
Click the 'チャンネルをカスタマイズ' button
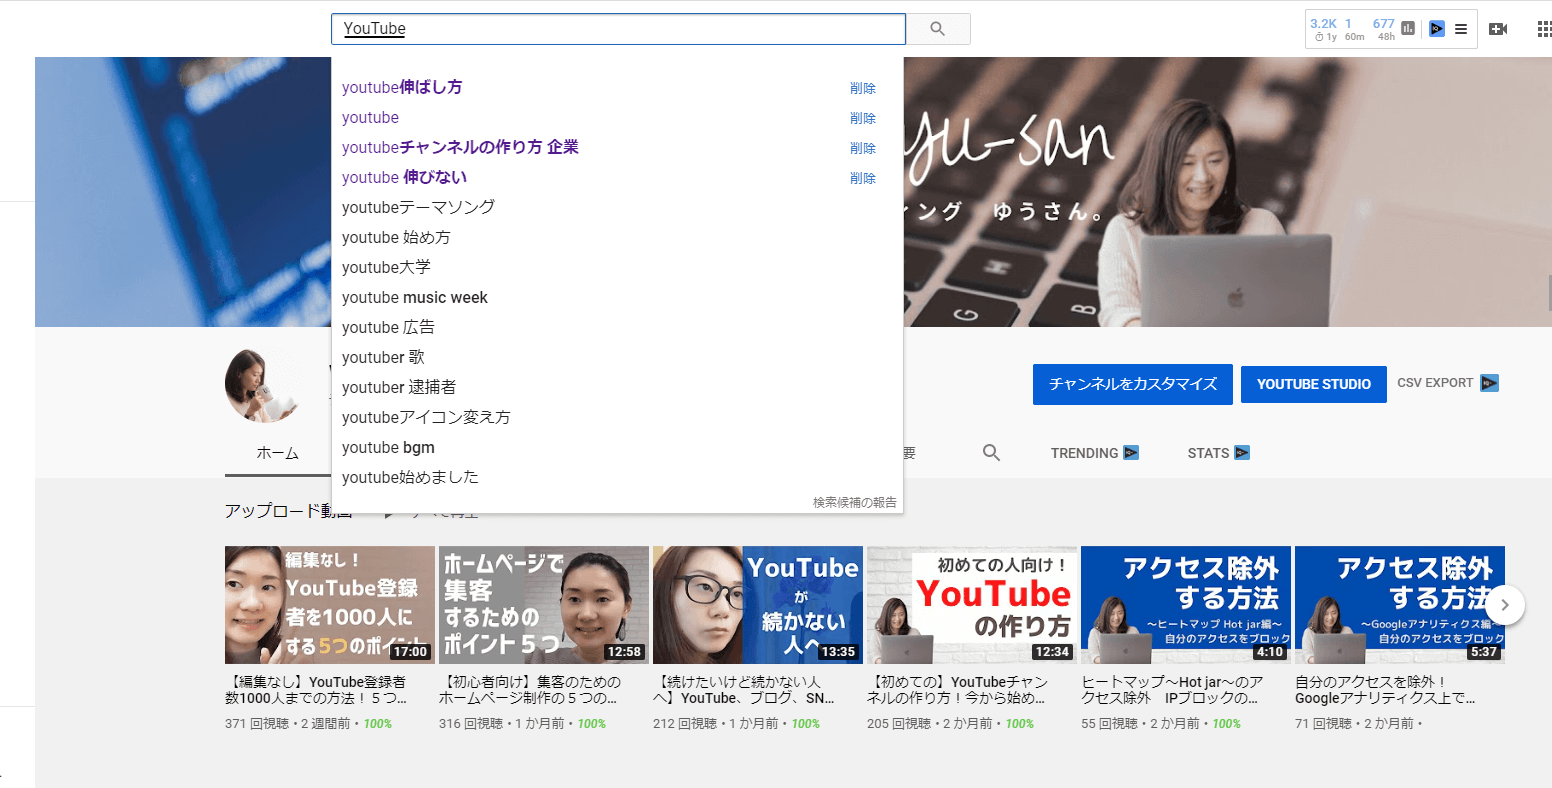(x=1133, y=384)
